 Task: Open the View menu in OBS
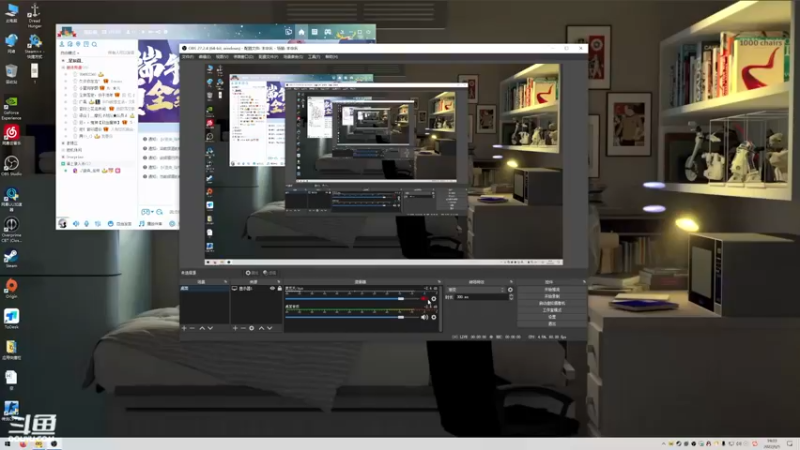[222, 57]
